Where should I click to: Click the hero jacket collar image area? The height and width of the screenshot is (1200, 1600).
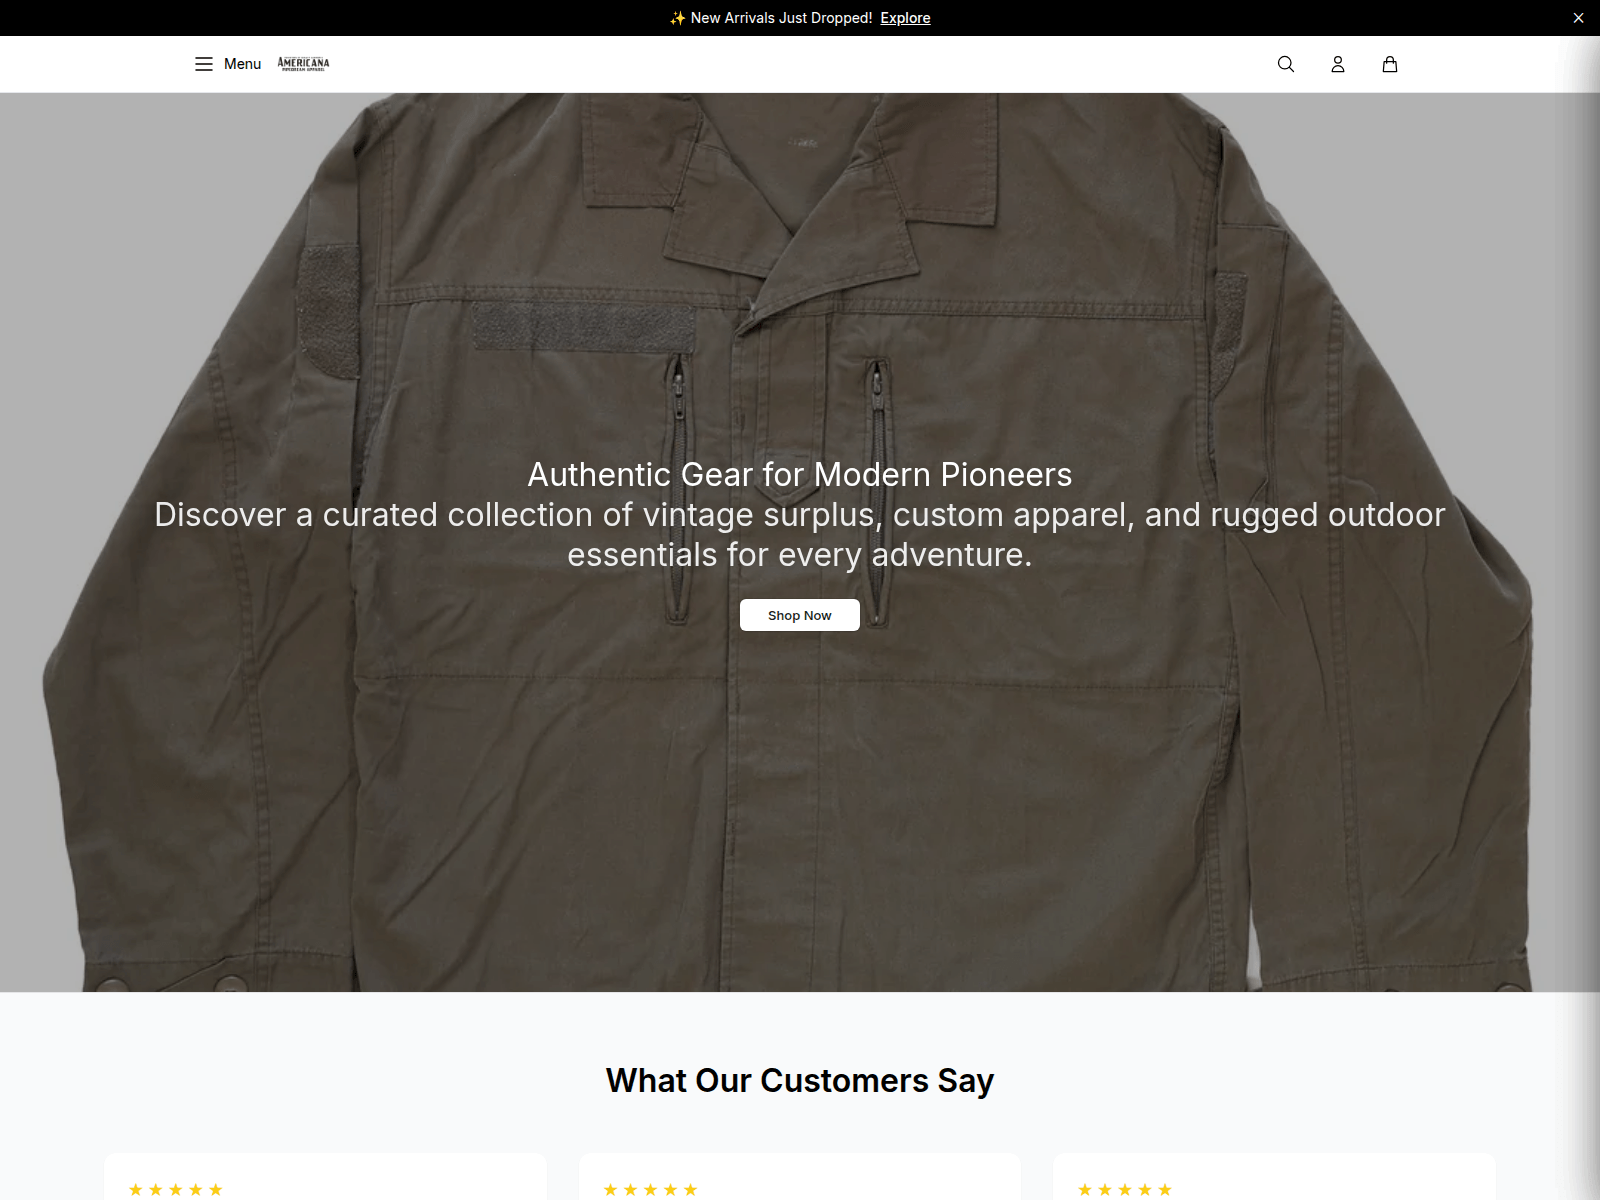790,200
